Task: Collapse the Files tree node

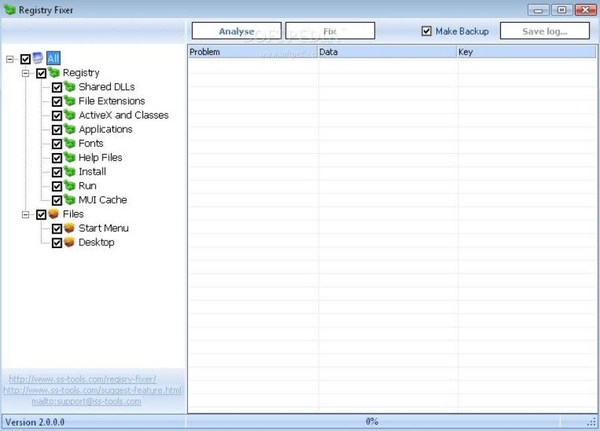Action: coord(26,214)
